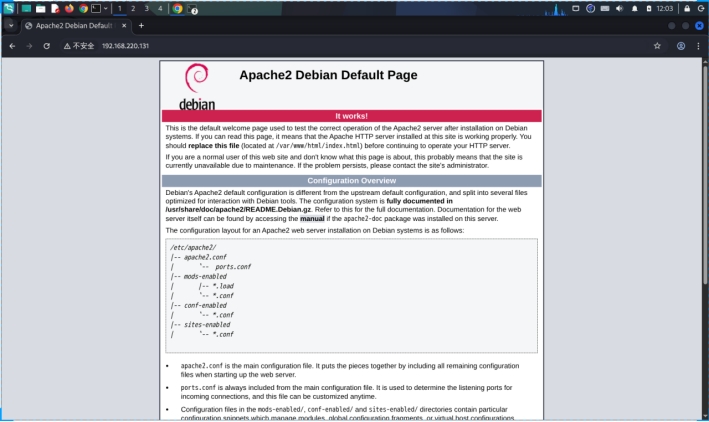Bookmark this page with the star icon
Image resolution: width=709 pixels, height=422 pixels.
657,46
